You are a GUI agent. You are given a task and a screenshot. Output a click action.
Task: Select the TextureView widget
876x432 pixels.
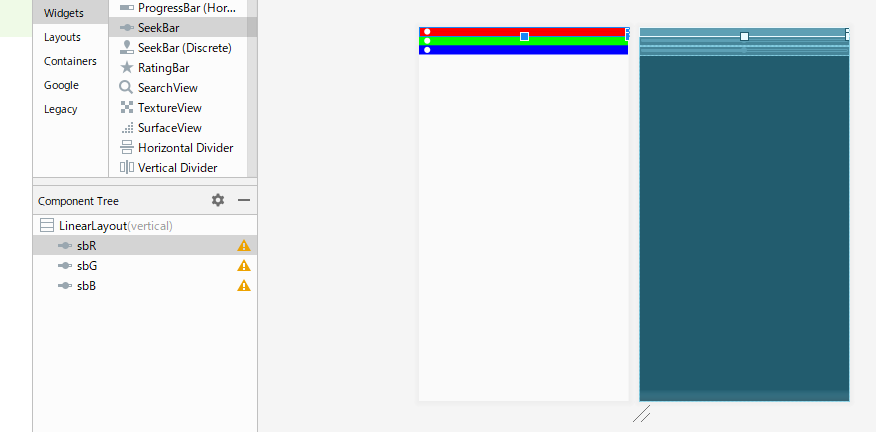tap(178, 107)
